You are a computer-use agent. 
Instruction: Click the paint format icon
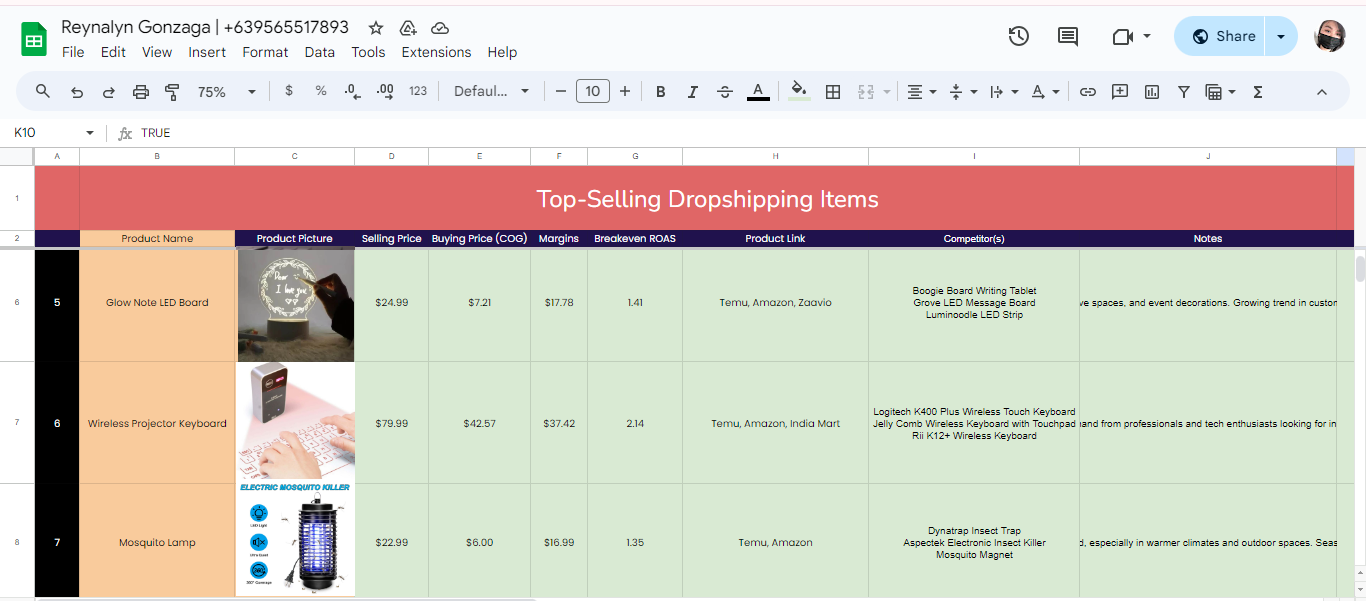coord(172,92)
